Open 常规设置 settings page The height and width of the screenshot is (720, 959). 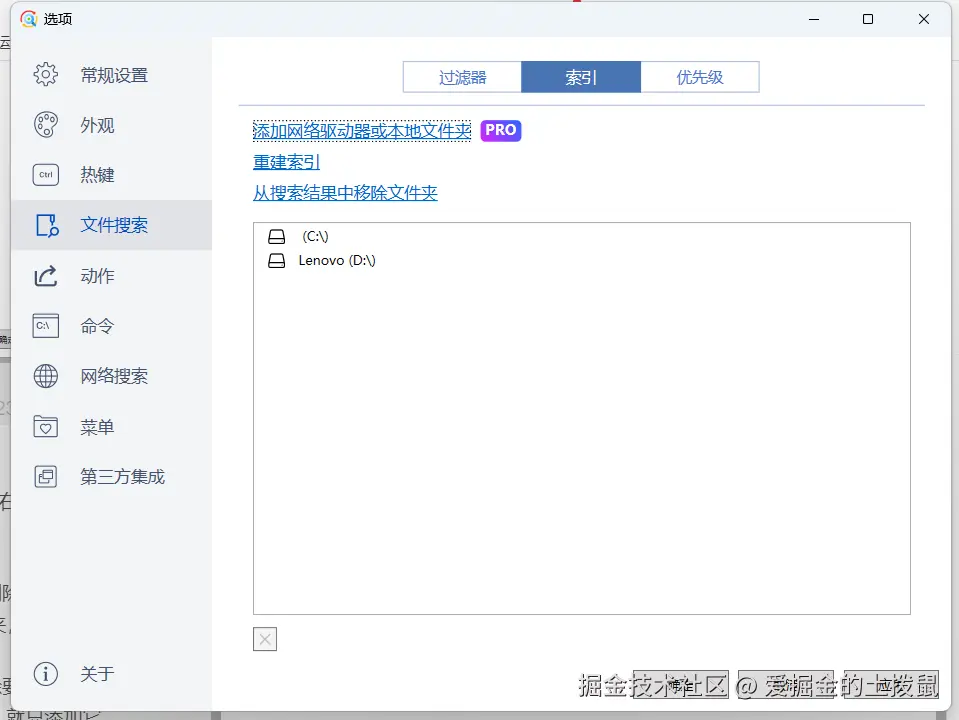[x=111, y=75]
